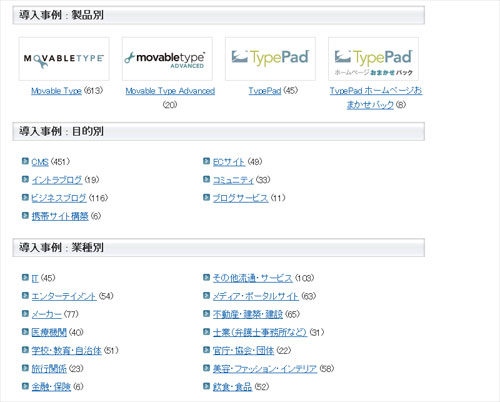Open the 美容・ファッション・インテリア link

pyautogui.click(x=265, y=369)
